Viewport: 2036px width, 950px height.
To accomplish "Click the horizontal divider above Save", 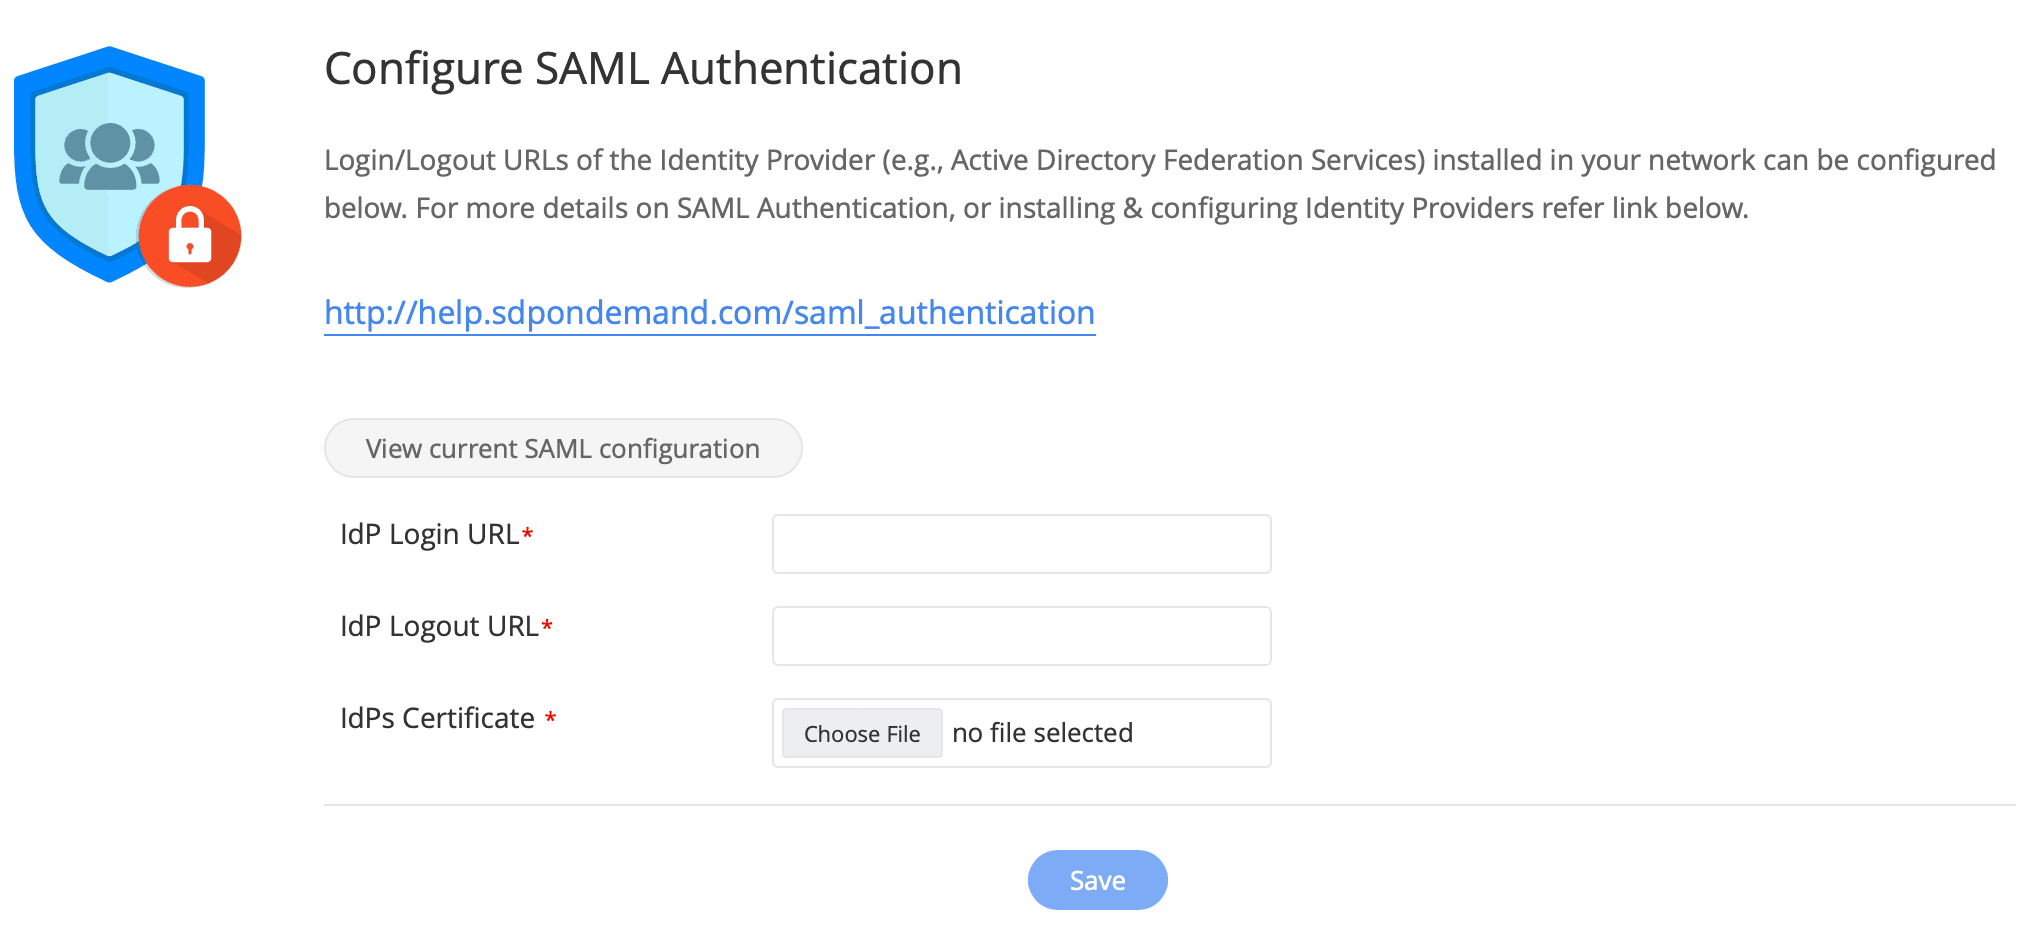I will coord(1169,805).
